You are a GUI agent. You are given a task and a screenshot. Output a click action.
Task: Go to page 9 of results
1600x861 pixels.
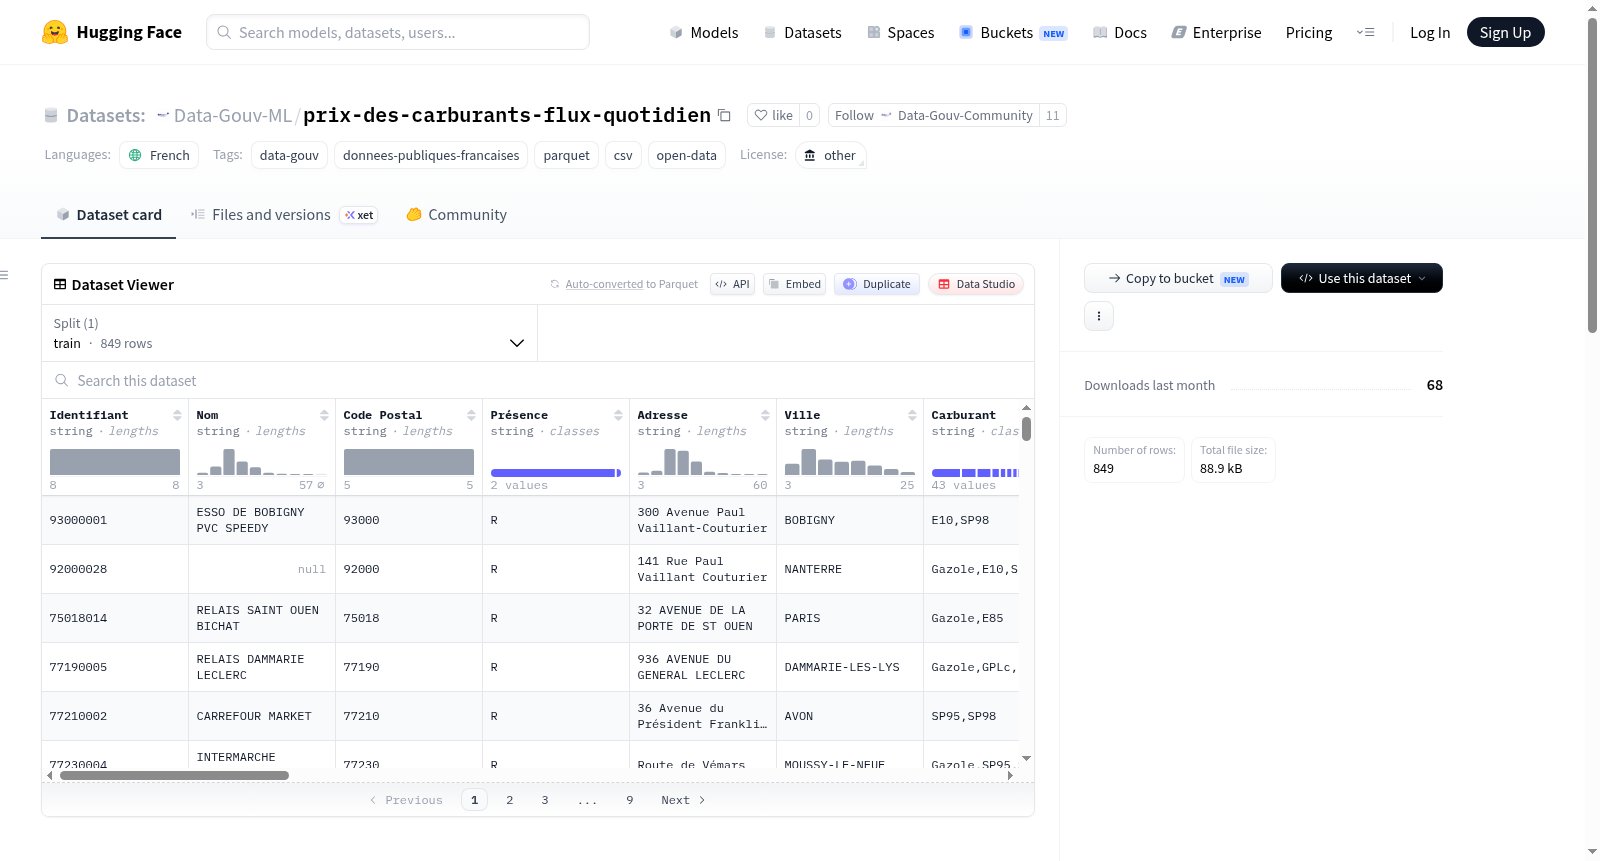coord(630,800)
